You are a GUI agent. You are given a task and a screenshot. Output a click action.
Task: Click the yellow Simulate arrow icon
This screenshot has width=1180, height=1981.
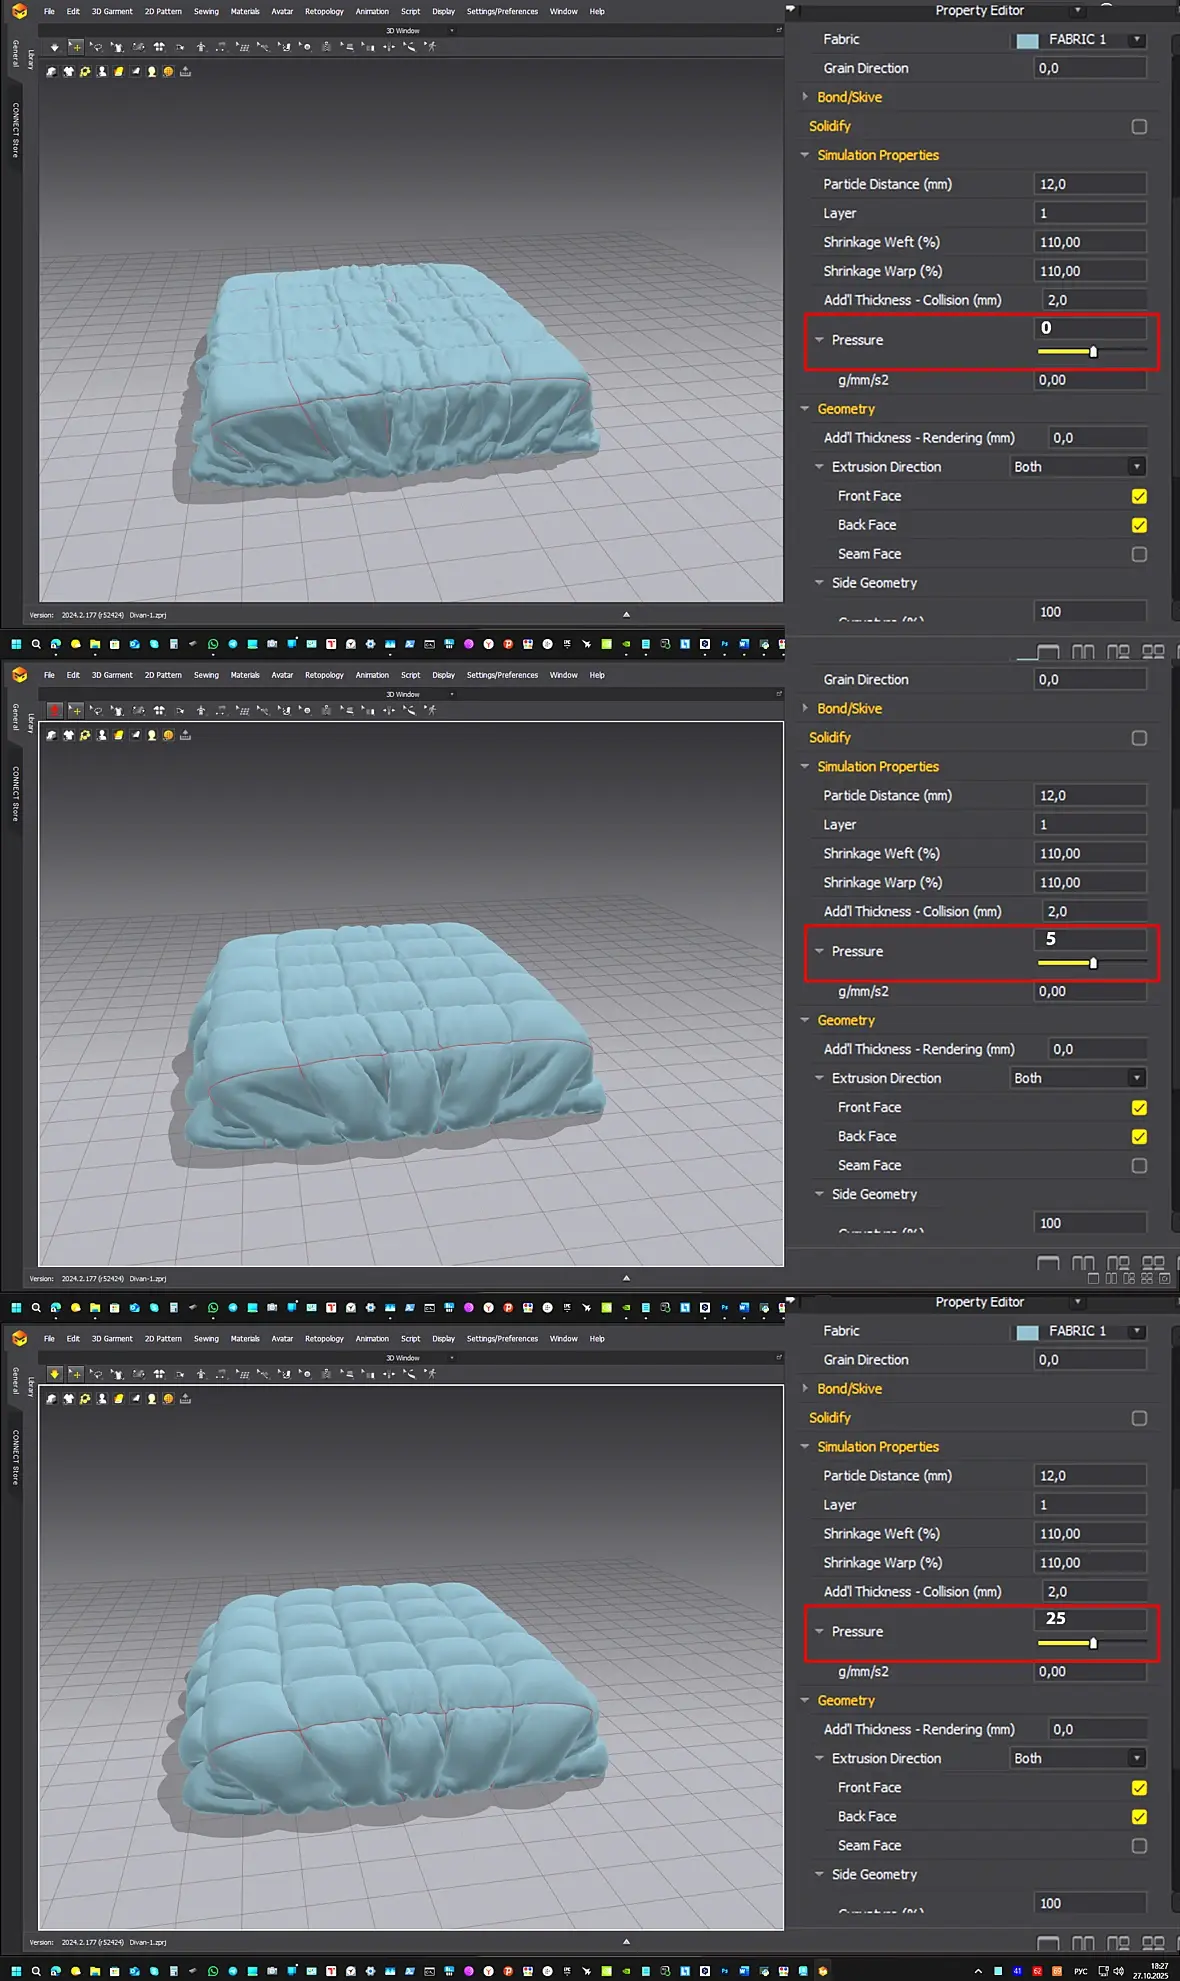click(x=55, y=1374)
